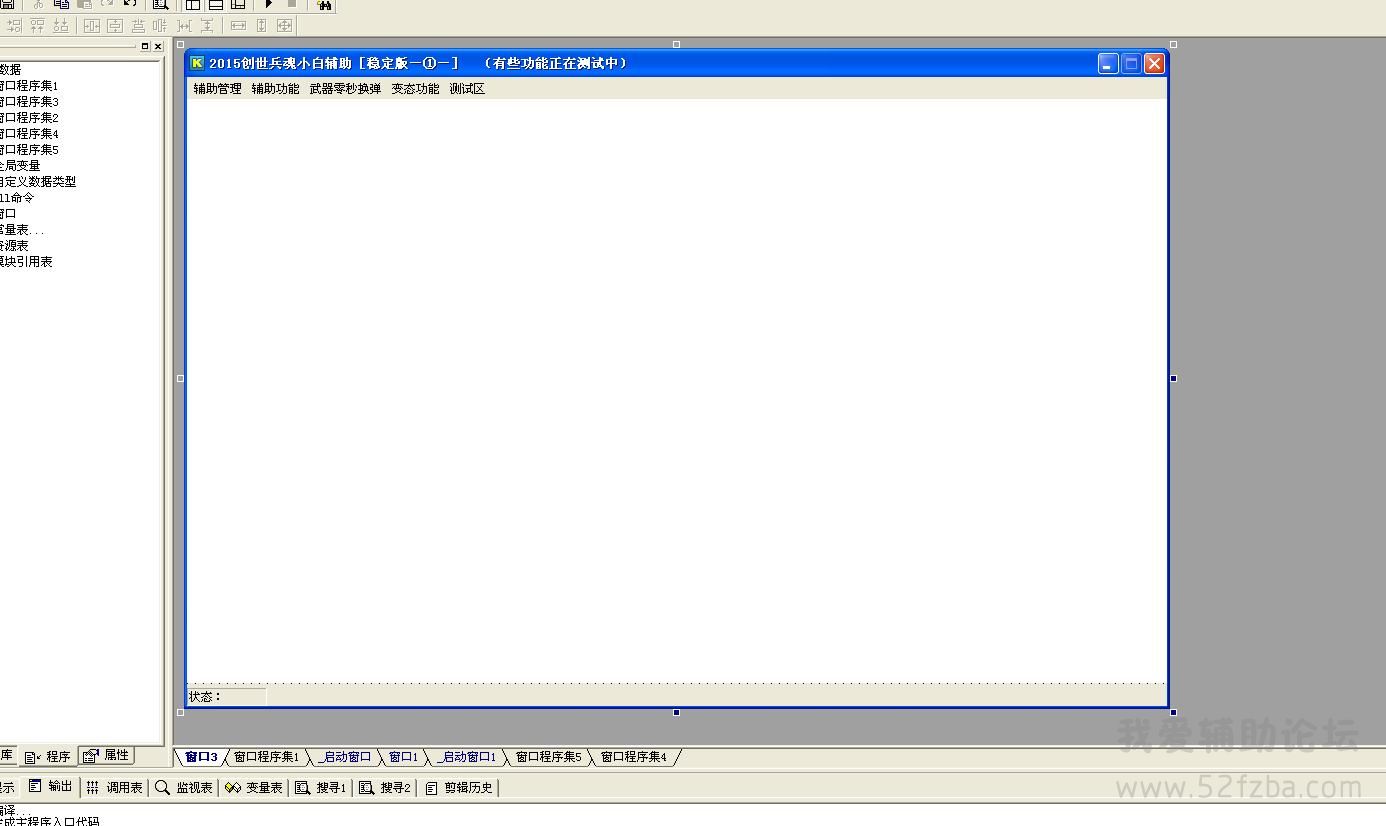Select 窗口程序集3 in the program tree
This screenshot has height=826, width=1386.
pos(29,102)
